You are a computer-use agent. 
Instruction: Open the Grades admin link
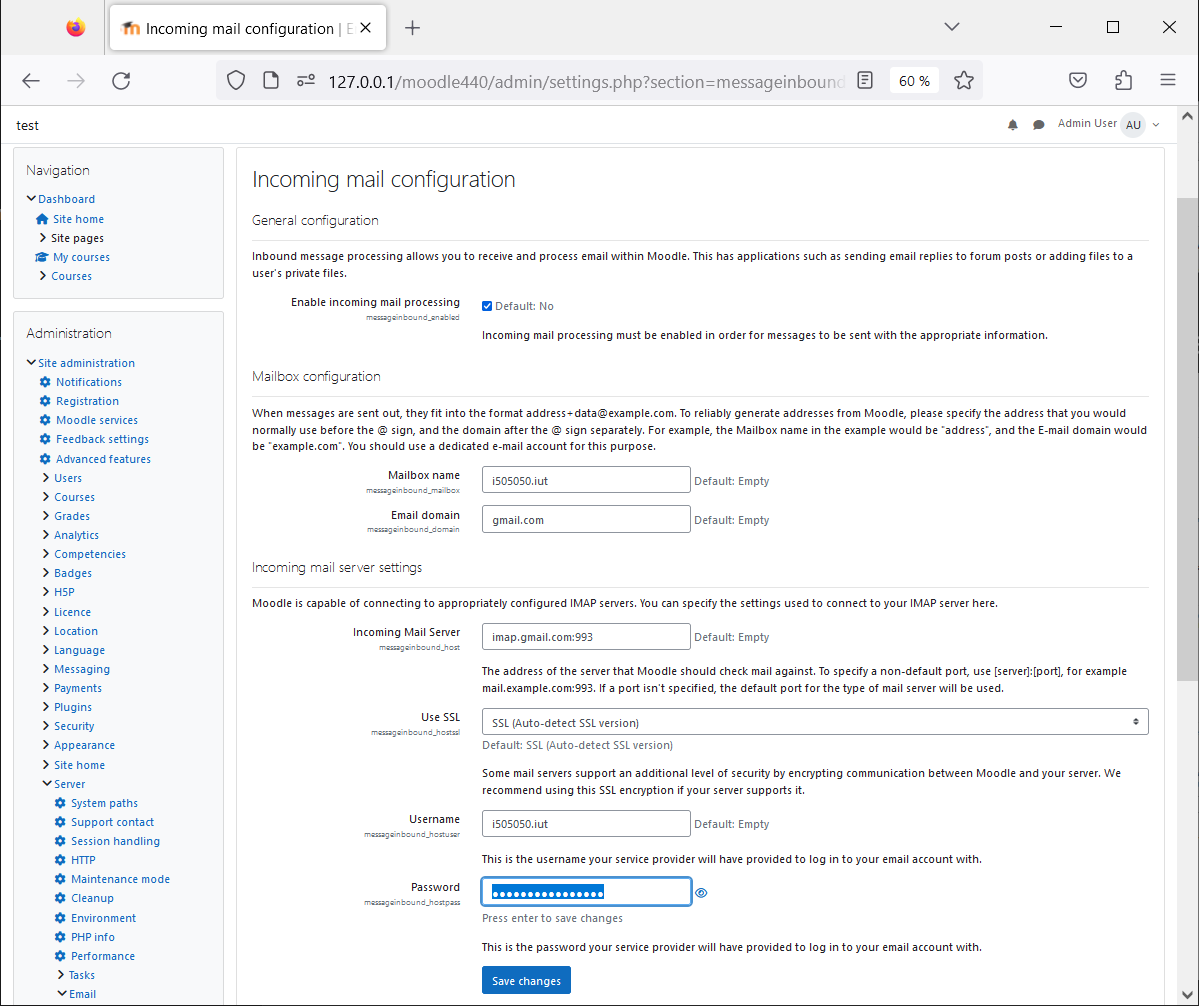coord(72,516)
